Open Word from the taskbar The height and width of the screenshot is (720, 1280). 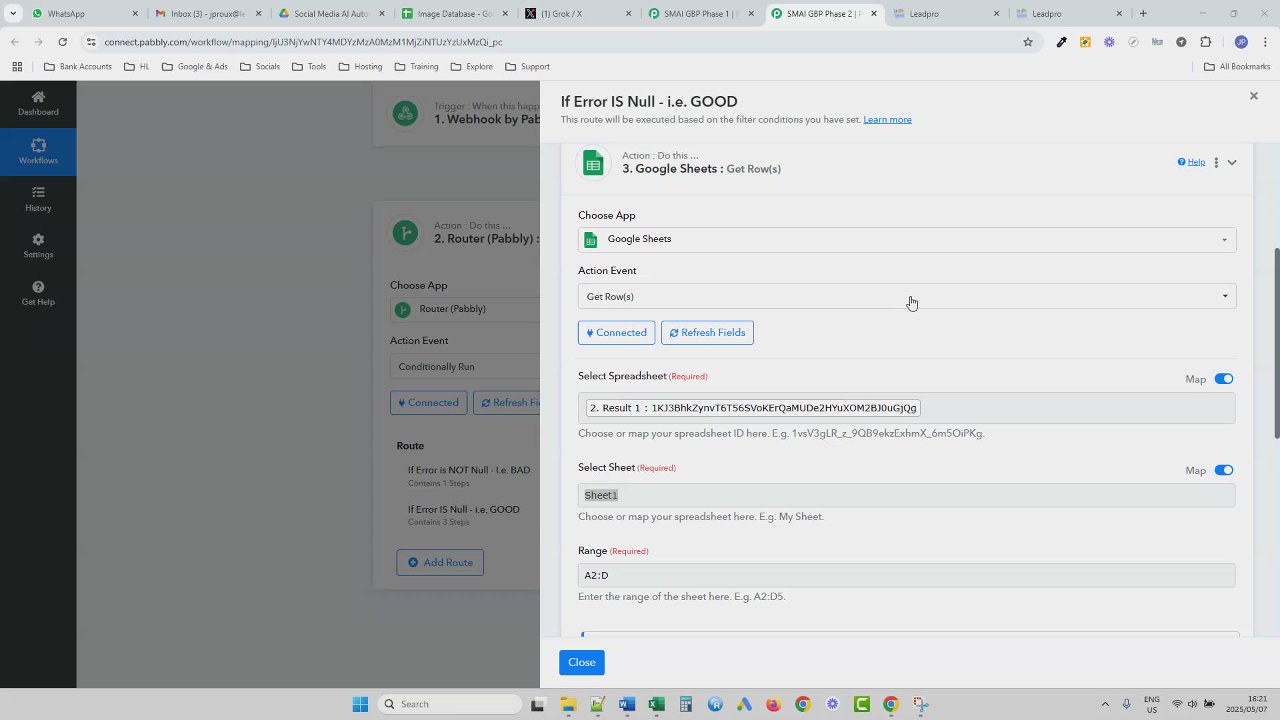(x=626, y=704)
